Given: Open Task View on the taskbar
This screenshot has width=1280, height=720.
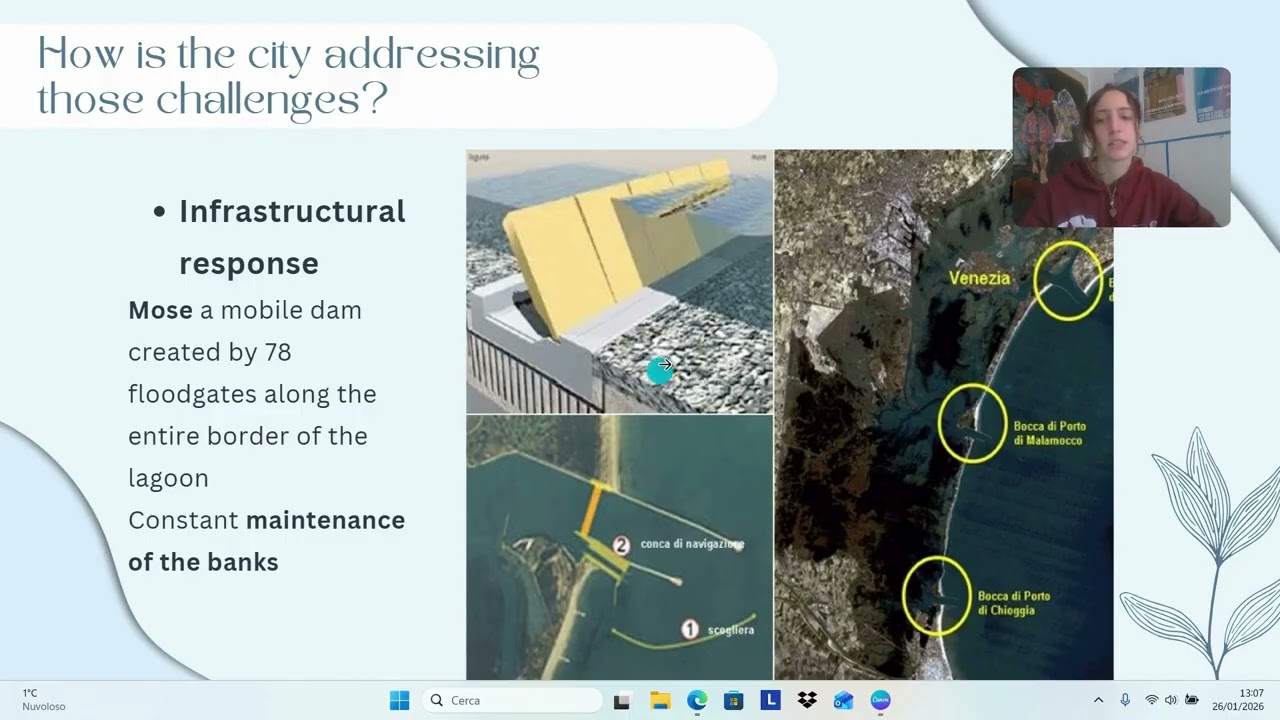Looking at the screenshot, I should coord(622,700).
